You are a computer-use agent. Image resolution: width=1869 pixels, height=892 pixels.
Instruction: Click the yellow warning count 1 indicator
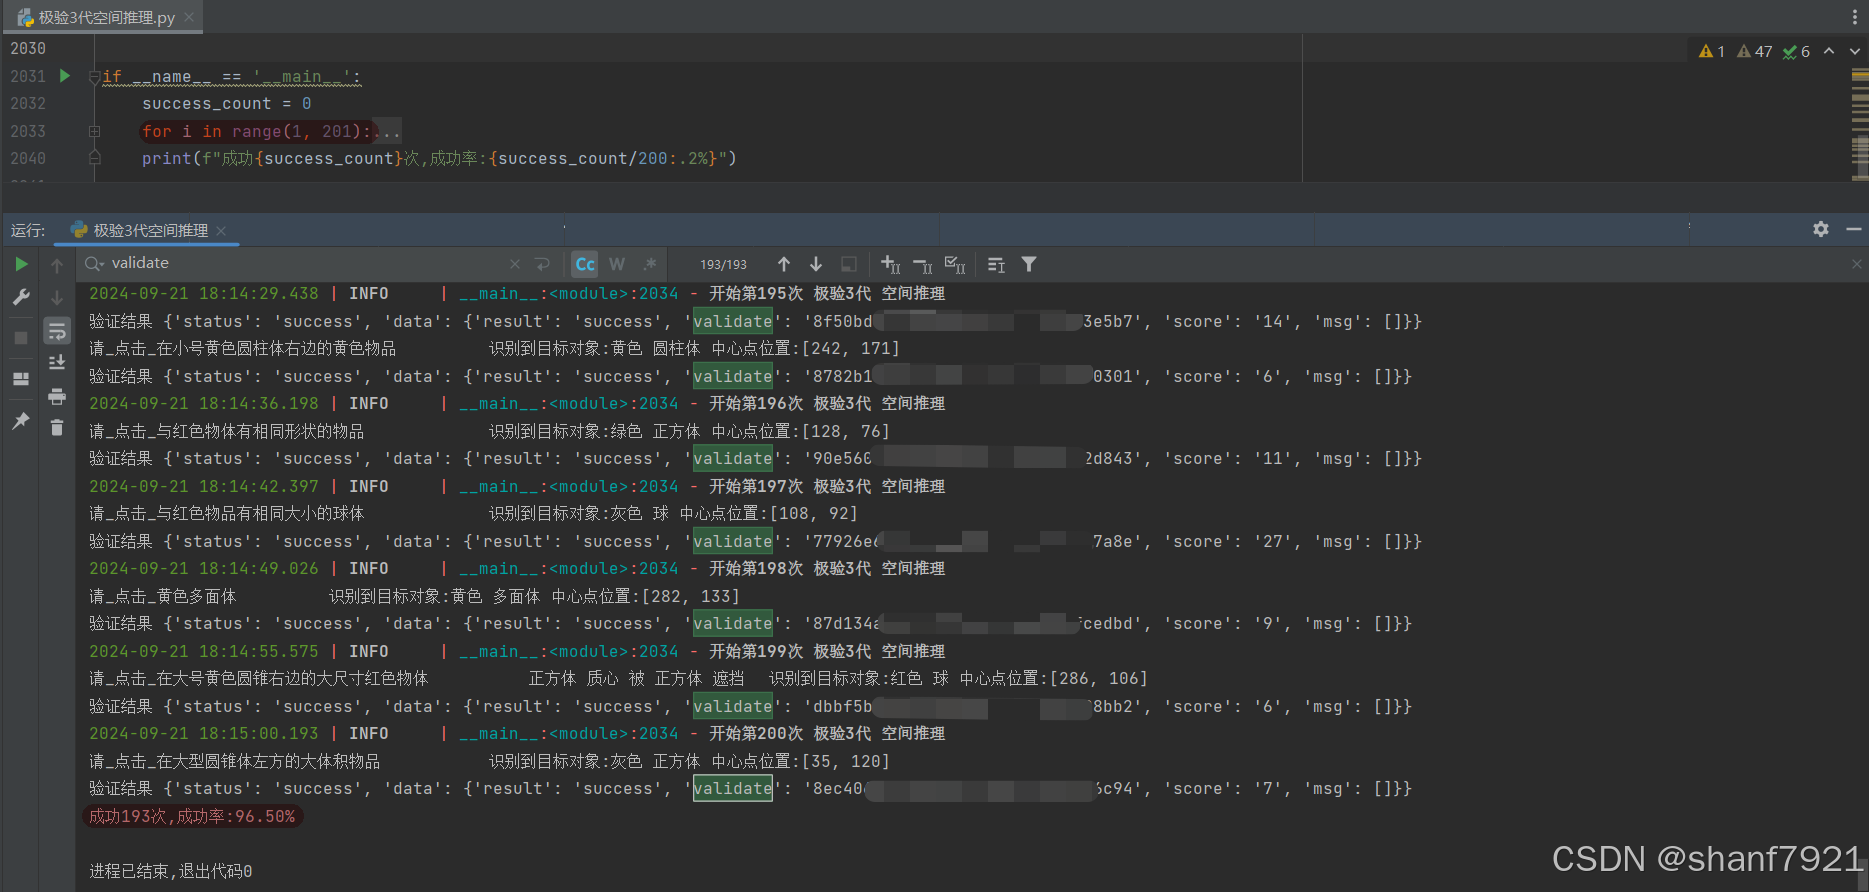1712,51
